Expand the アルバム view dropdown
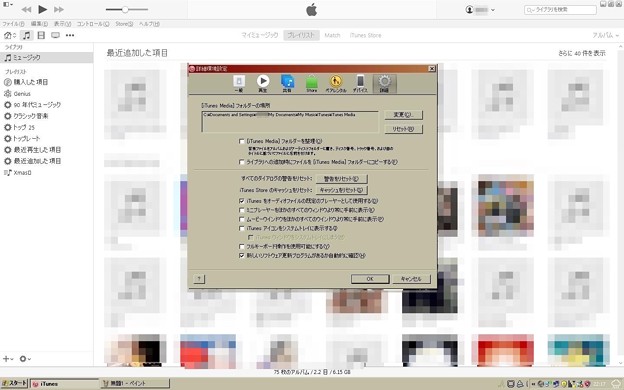This screenshot has height=390, width=624. coord(606,35)
